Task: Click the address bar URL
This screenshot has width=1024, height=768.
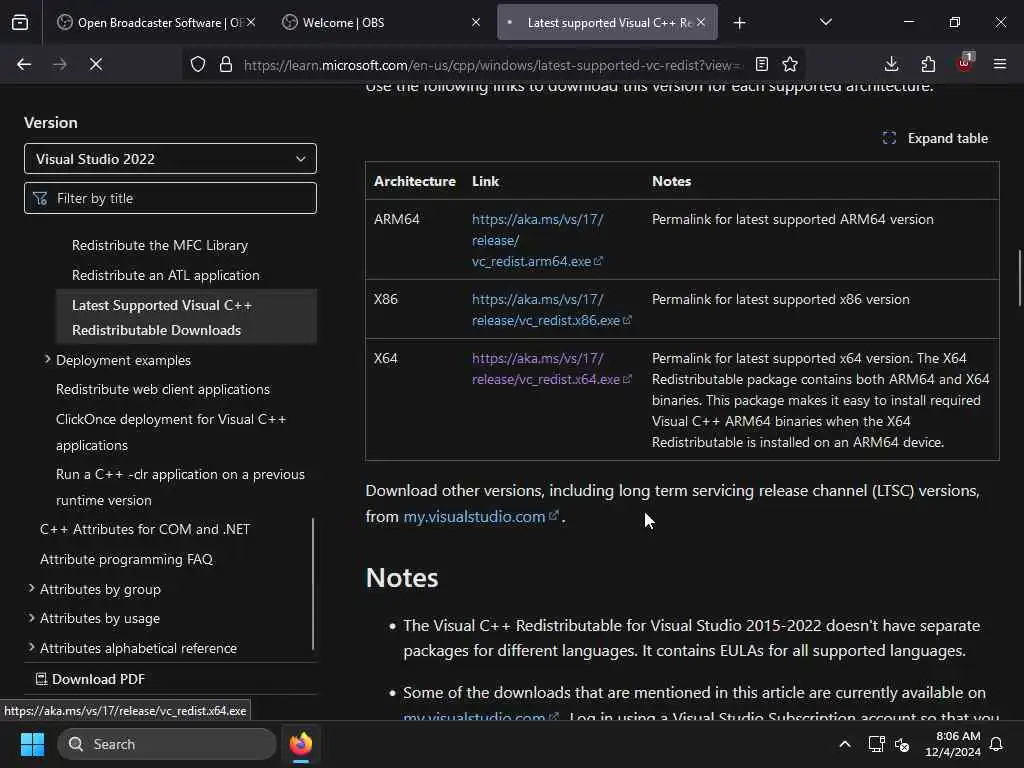Action: 492,65
